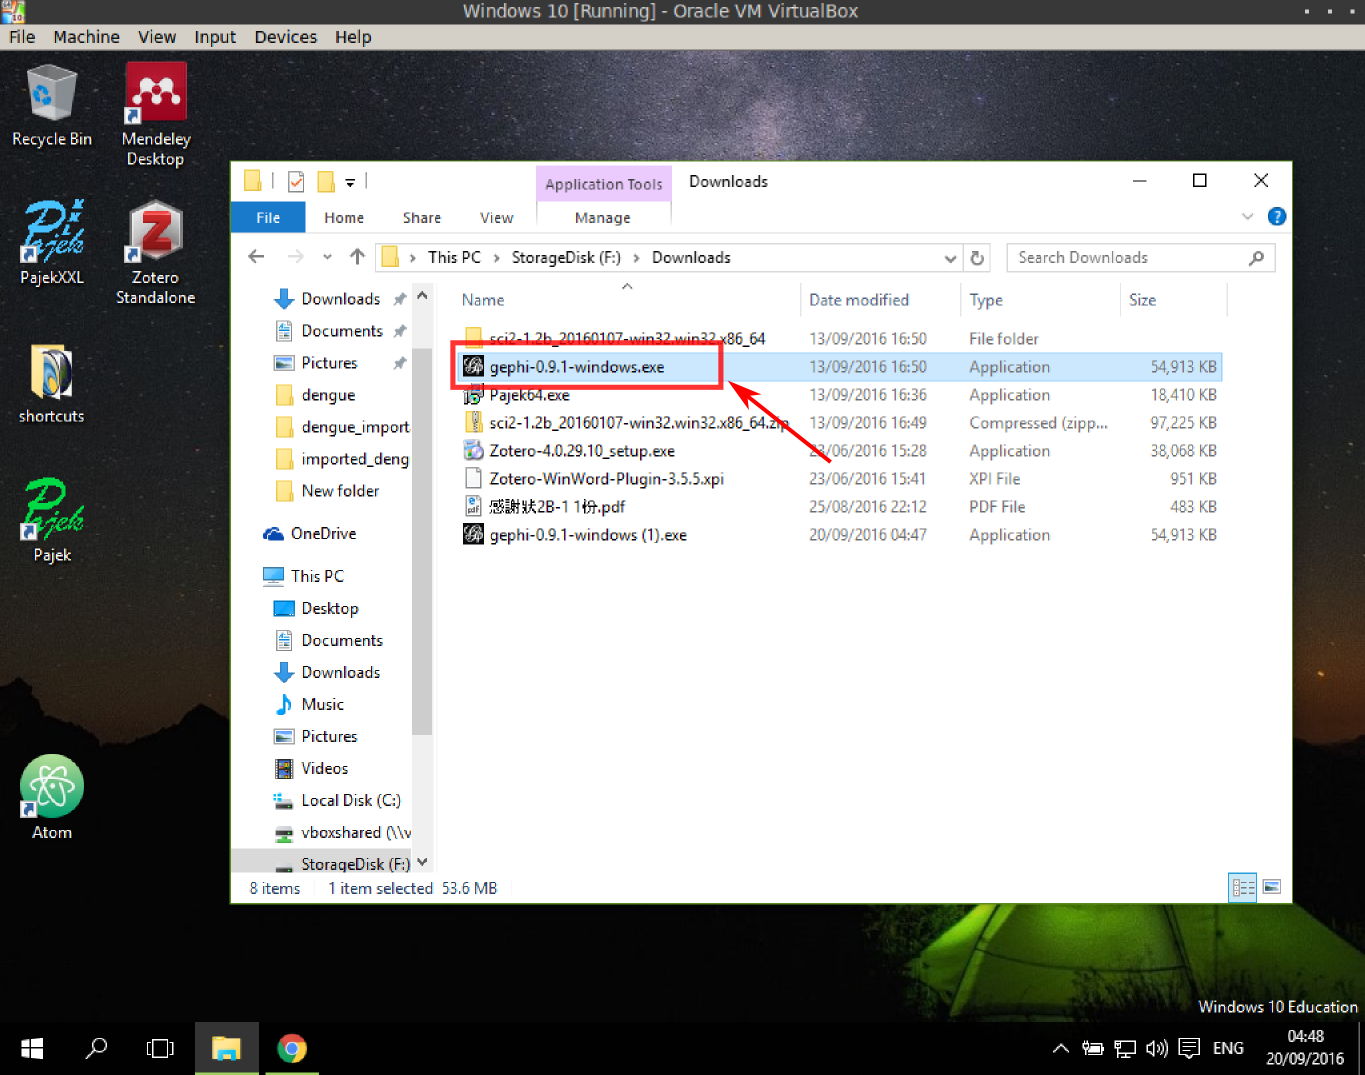Click the Windows Start button
Screen dimensions: 1365x1075
click(x=32, y=1048)
